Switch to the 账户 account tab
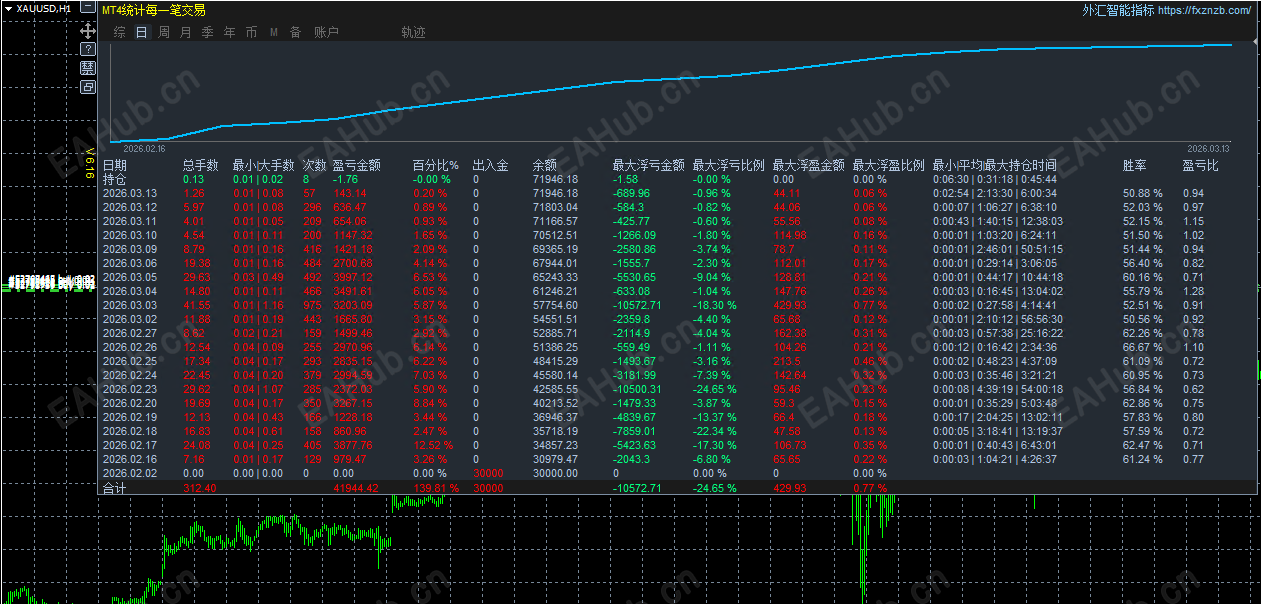1261x604 pixels. [326, 32]
